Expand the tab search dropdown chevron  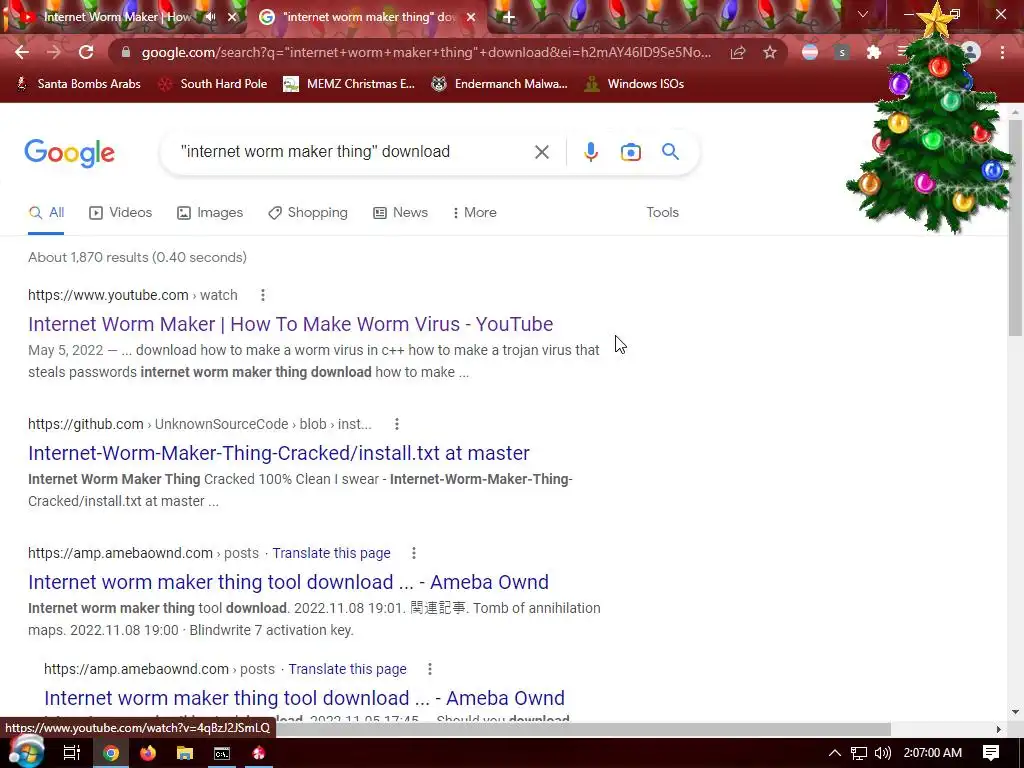tap(863, 14)
